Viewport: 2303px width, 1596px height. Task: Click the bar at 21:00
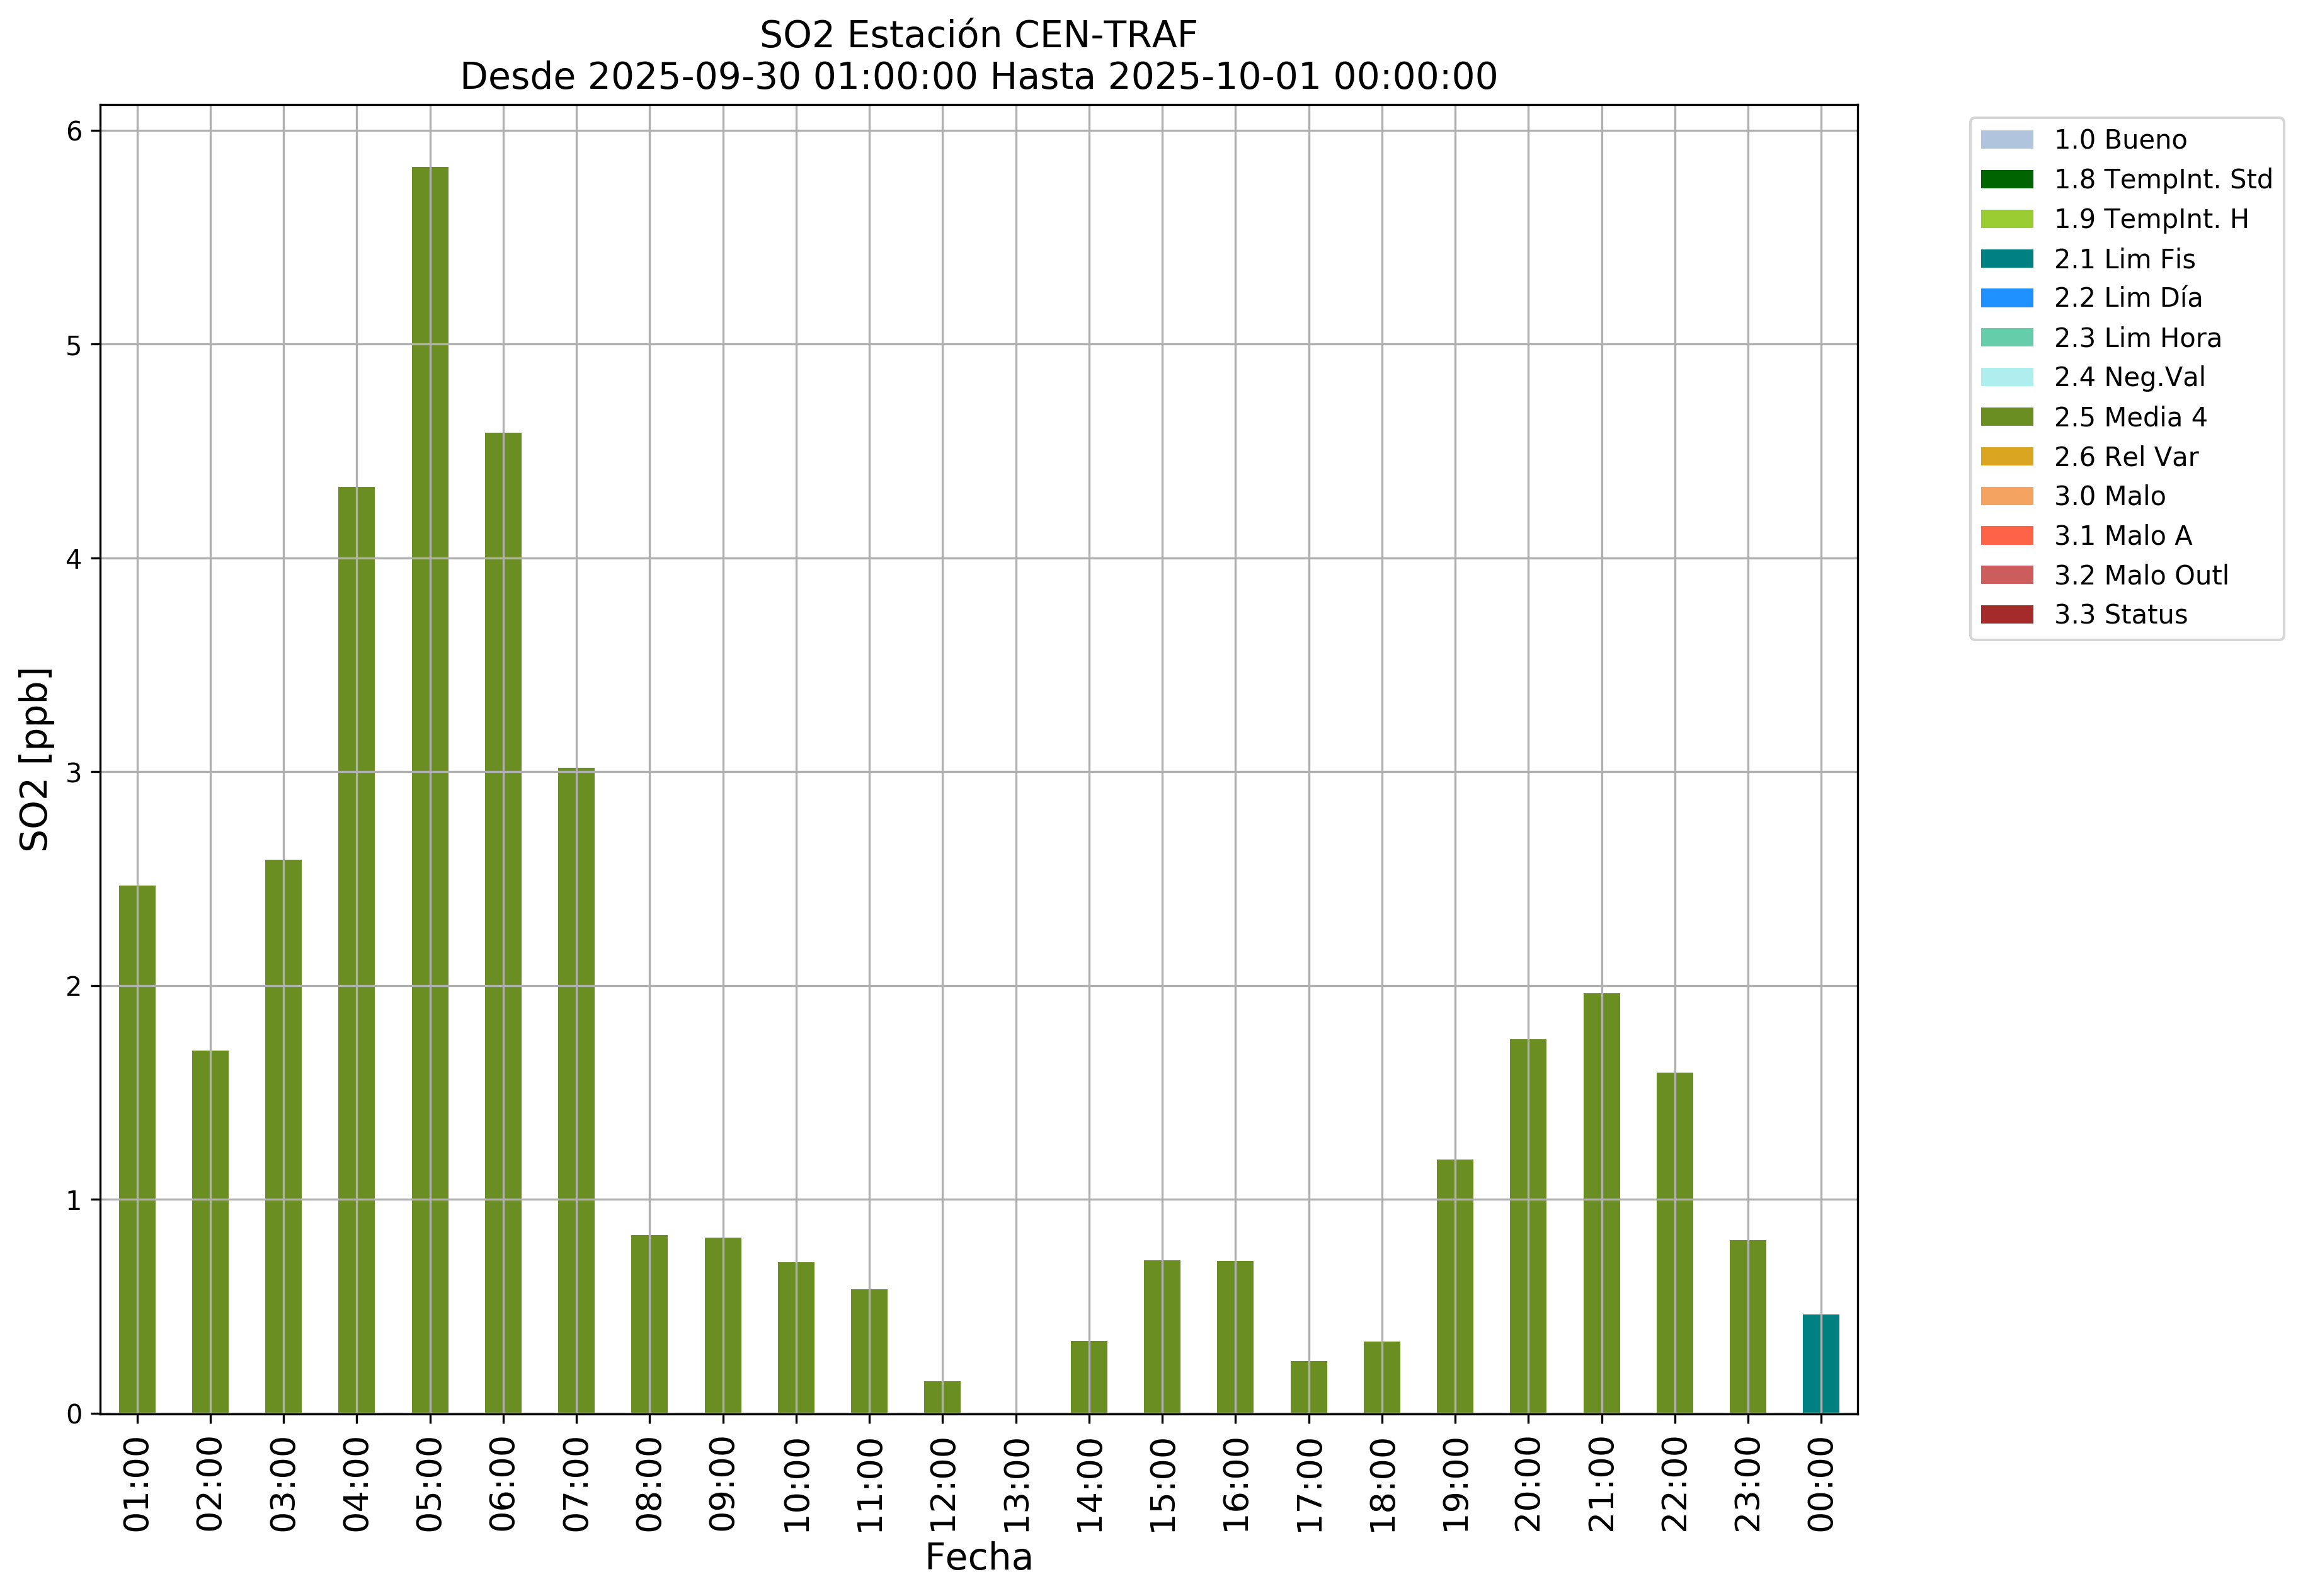point(1601,1203)
